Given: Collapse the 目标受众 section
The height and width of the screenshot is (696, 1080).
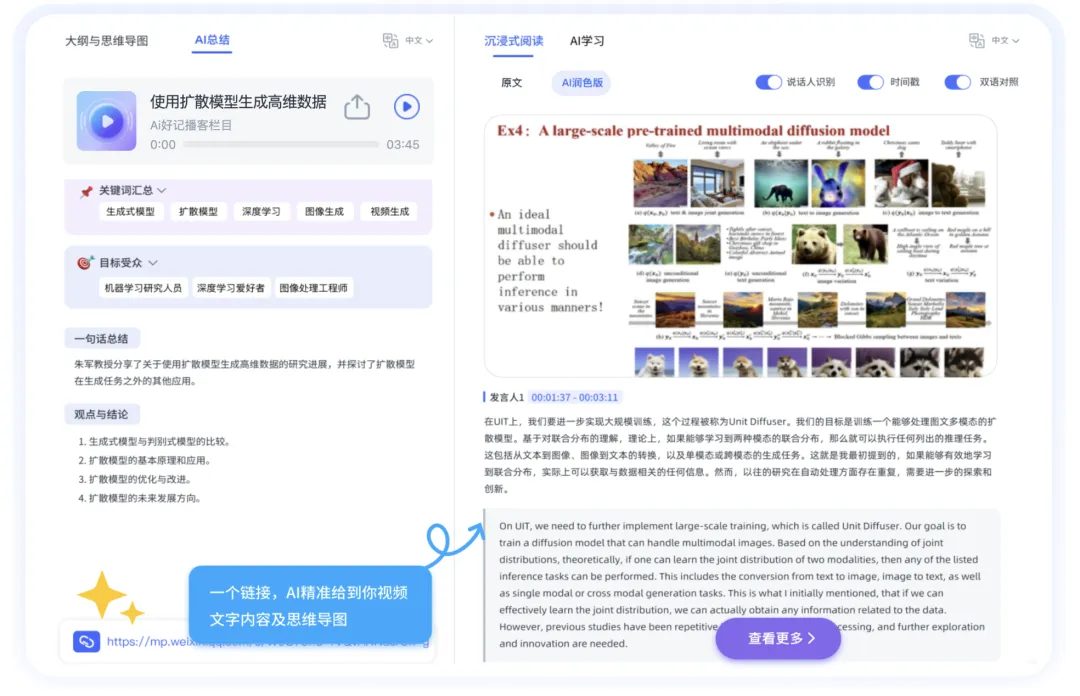Looking at the screenshot, I should point(153,263).
